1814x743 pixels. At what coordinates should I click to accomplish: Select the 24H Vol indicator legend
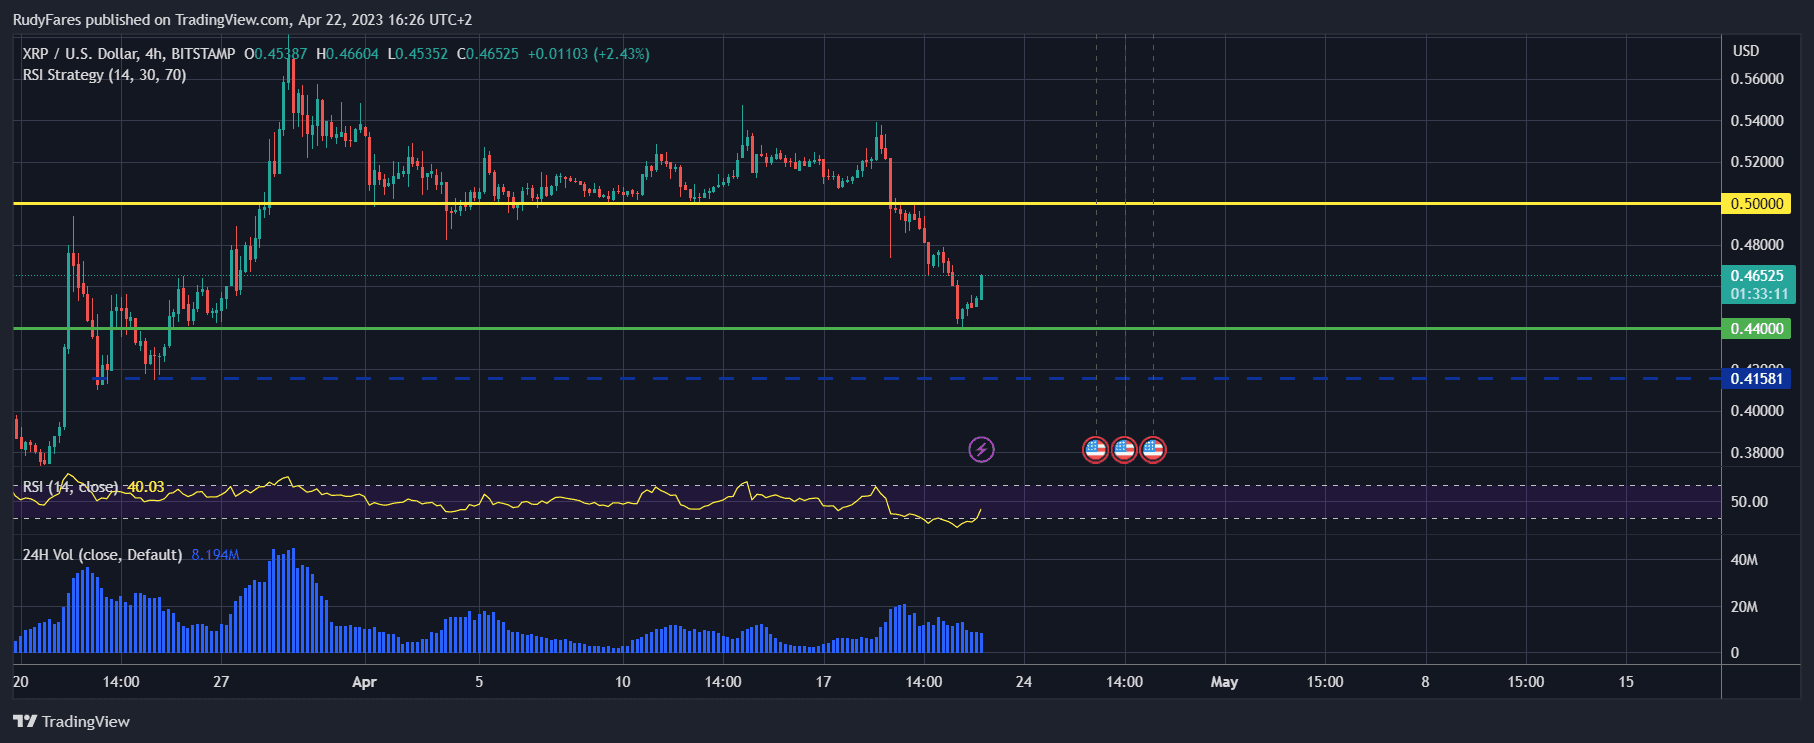[102, 555]
